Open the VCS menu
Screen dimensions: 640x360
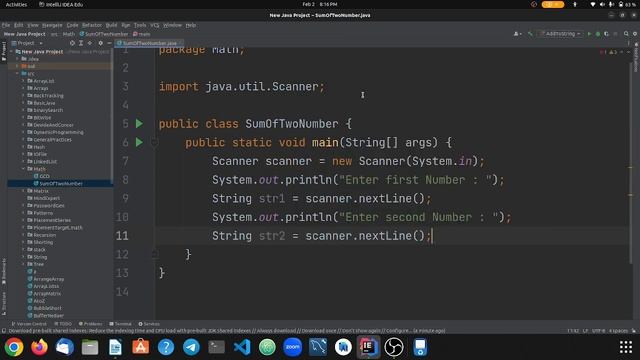coord(155,25)
